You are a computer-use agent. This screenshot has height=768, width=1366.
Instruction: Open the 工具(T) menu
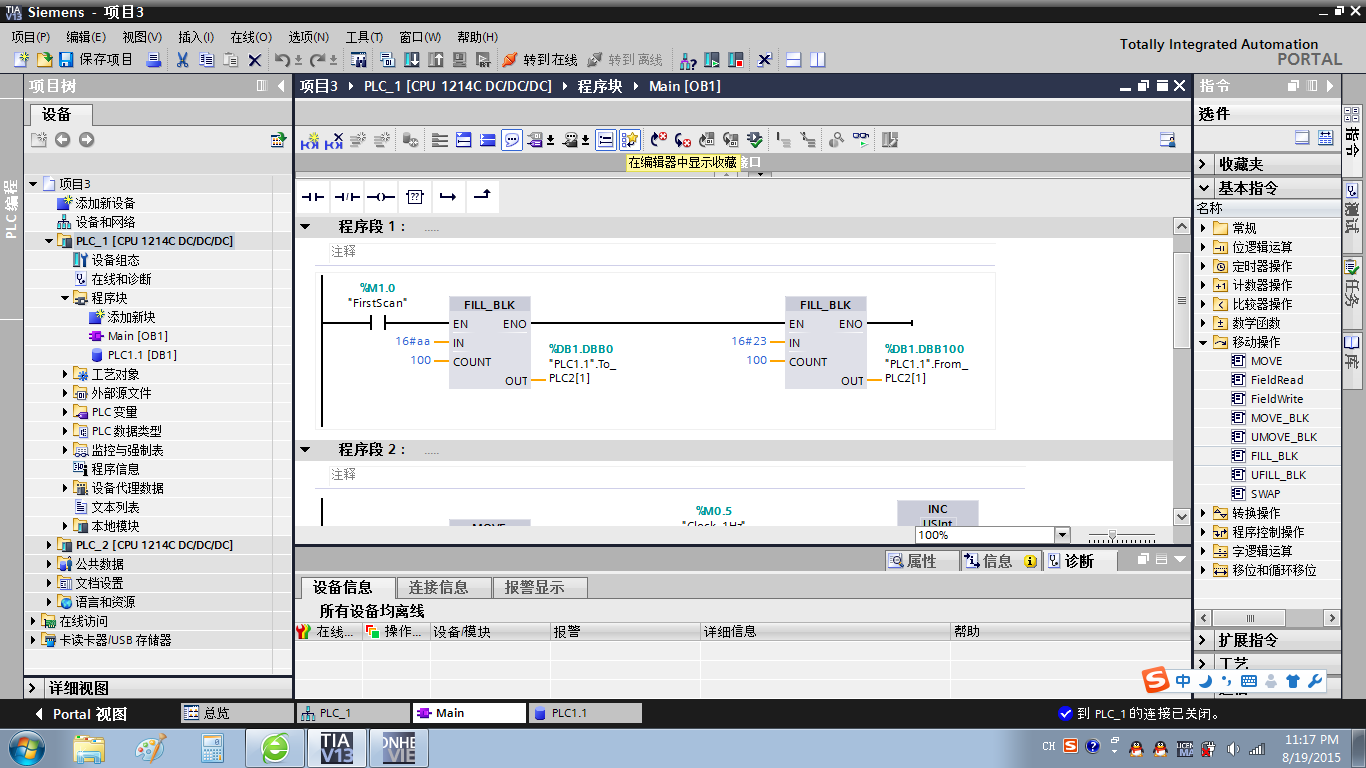click(364, 37)
